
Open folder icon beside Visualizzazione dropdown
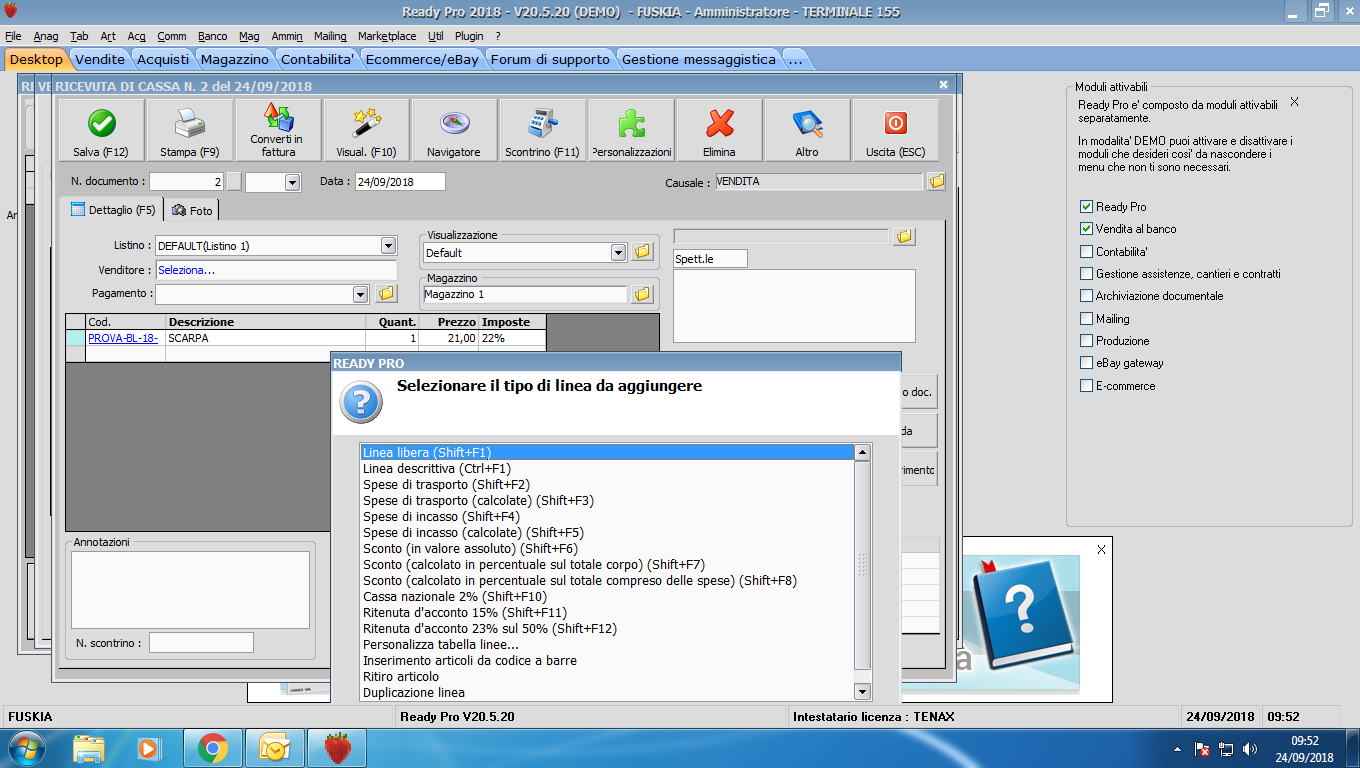pos(642,252)
